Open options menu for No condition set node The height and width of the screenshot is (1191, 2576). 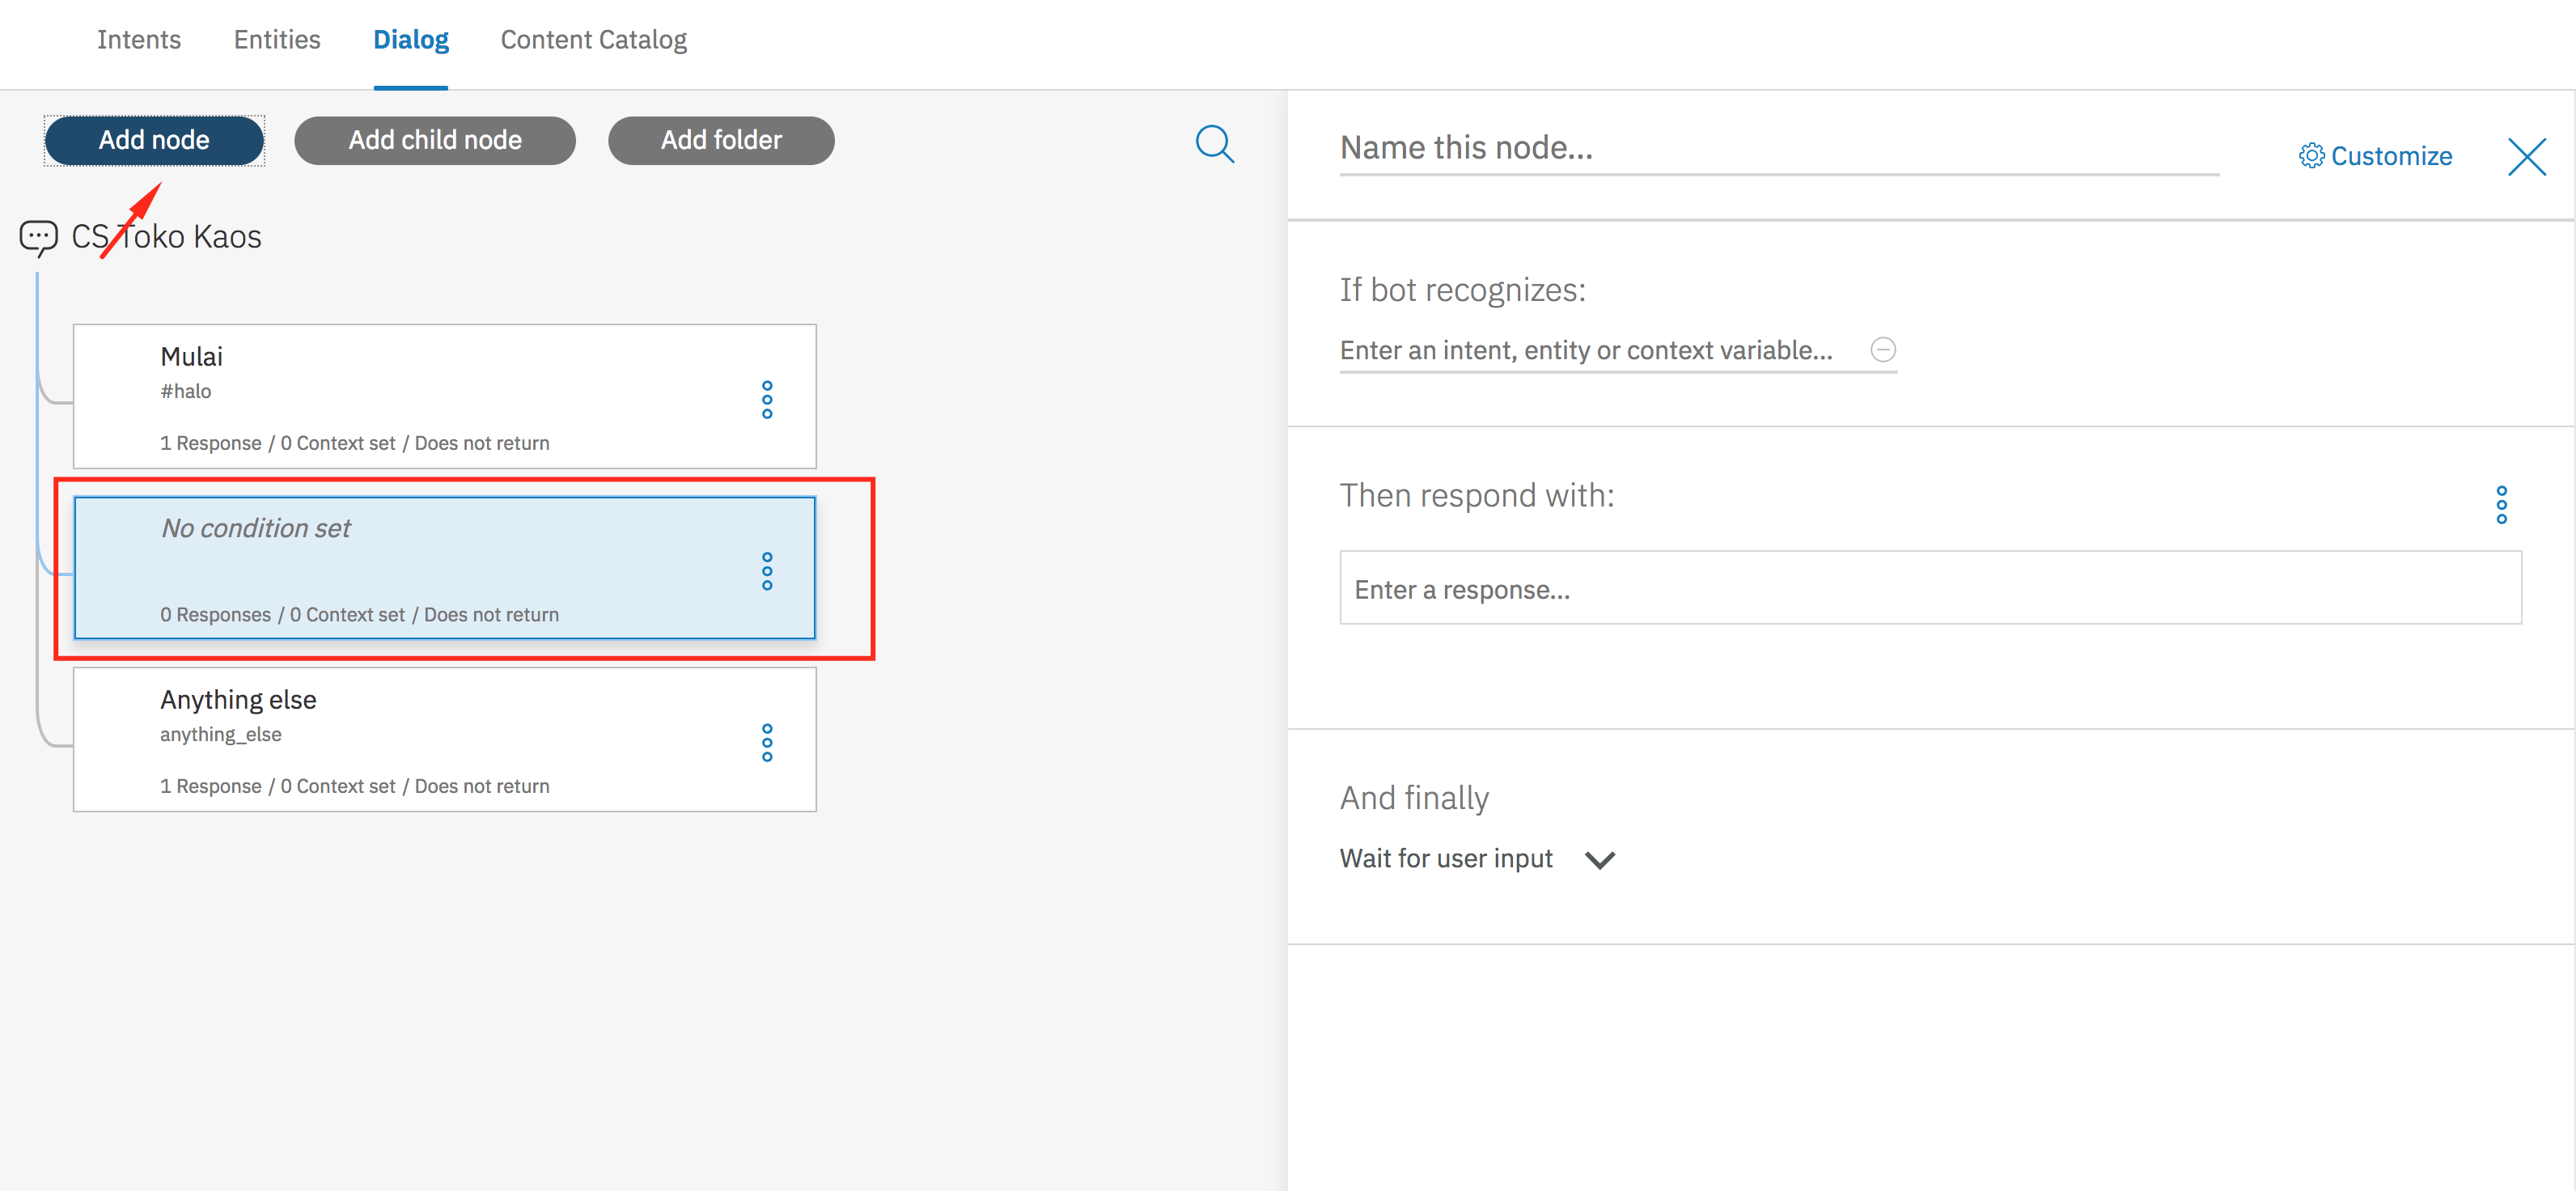(x=767, y=571)
